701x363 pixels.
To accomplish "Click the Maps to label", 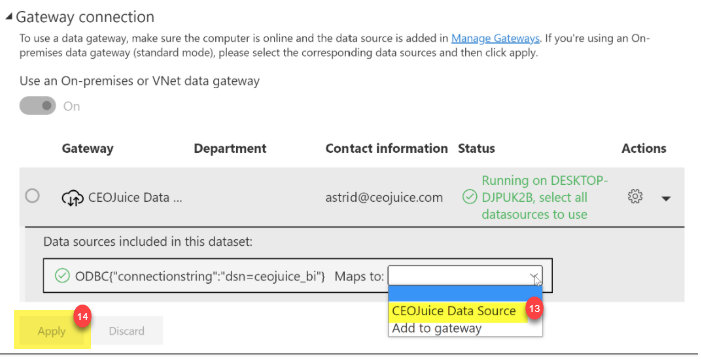I will point(359,276).
